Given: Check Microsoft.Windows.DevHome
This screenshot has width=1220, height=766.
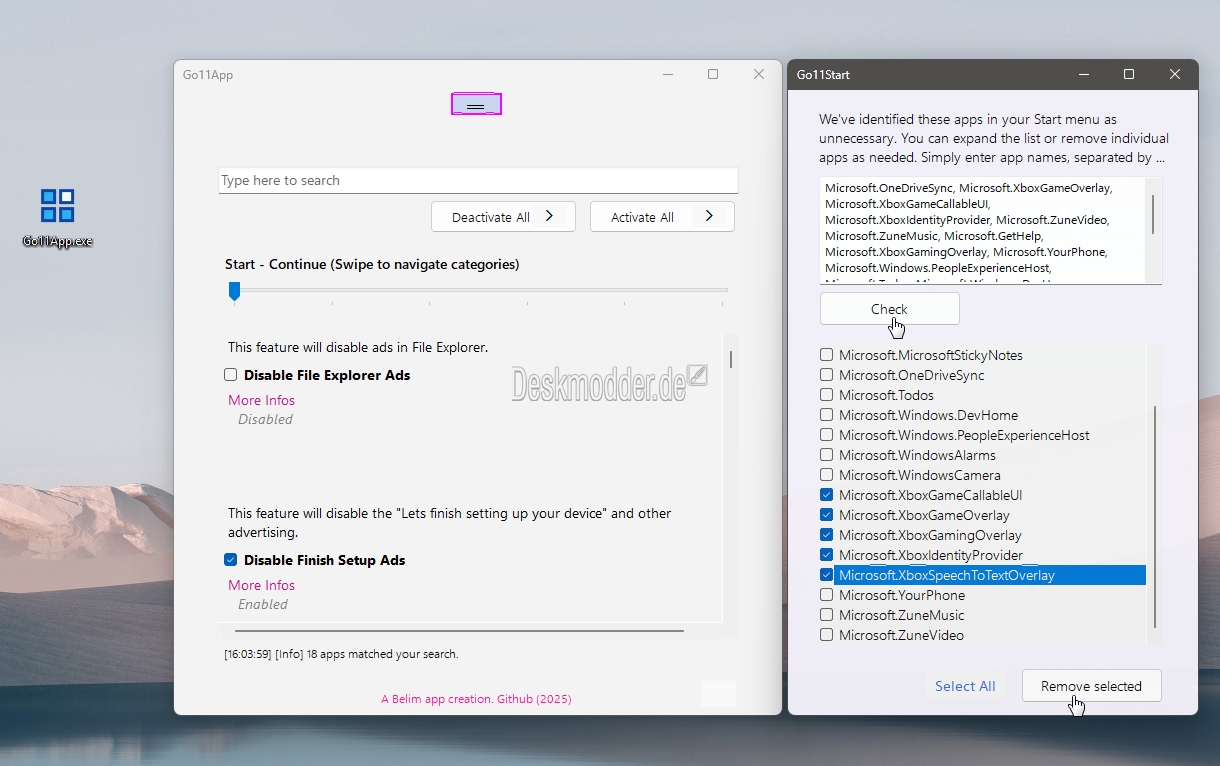Looking at the screenshot, I should (x=826, y=415).
